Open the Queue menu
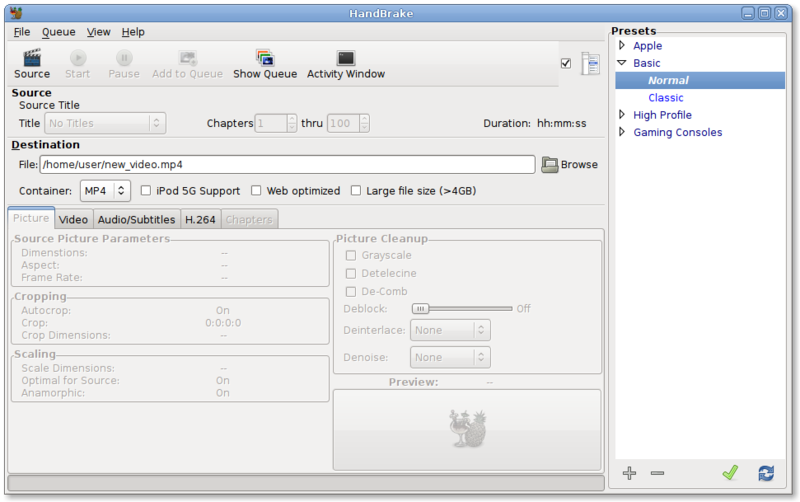 58,32
